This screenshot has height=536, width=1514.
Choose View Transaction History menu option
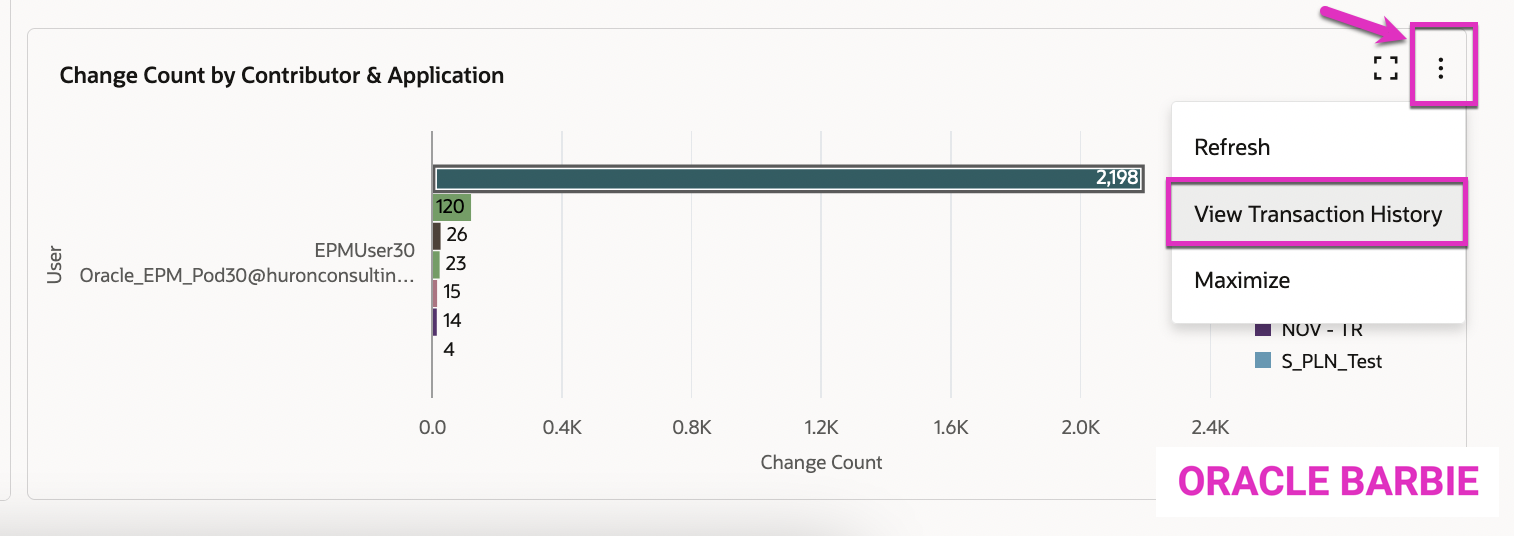tap(1317, 214)
